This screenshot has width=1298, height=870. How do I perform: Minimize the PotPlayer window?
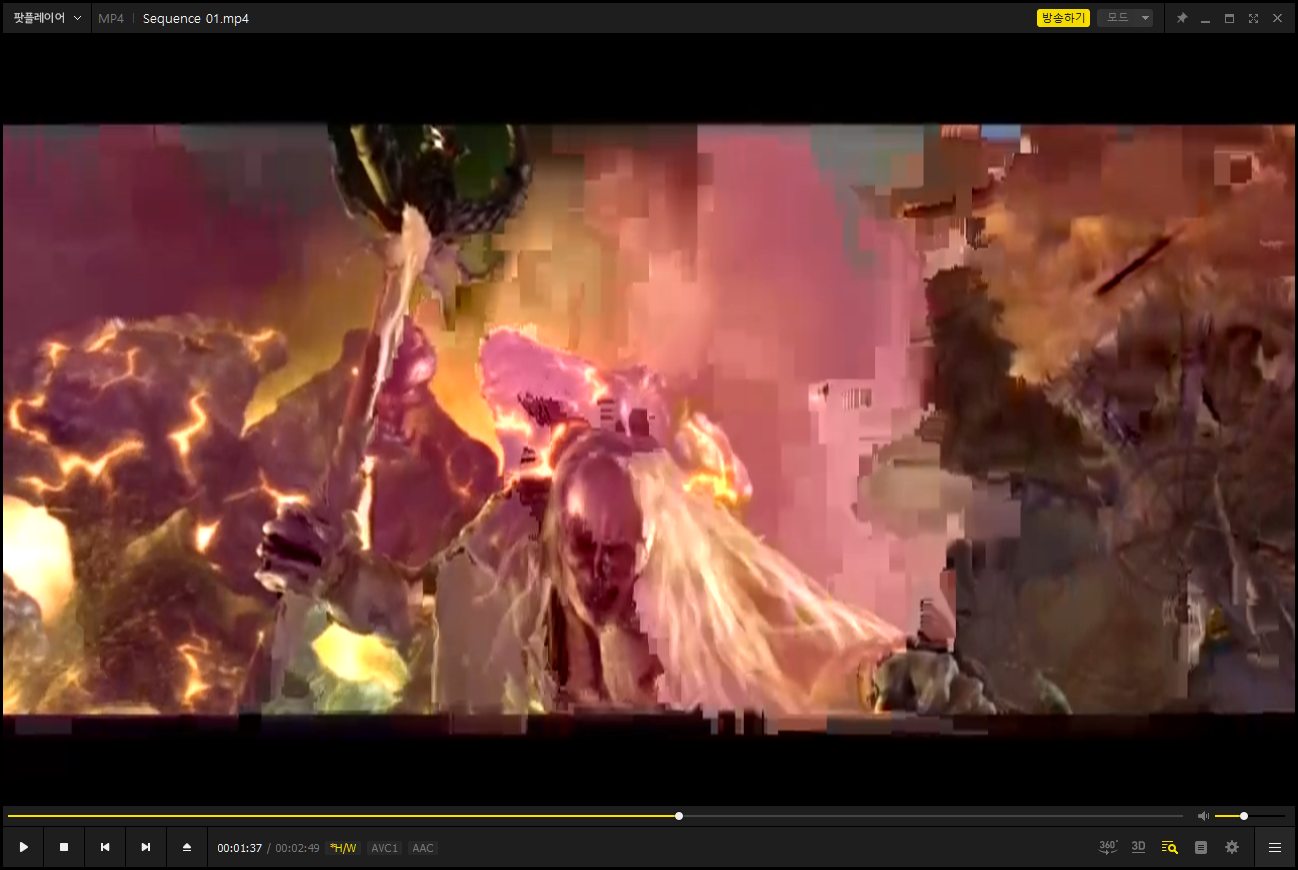(1205, 18)
